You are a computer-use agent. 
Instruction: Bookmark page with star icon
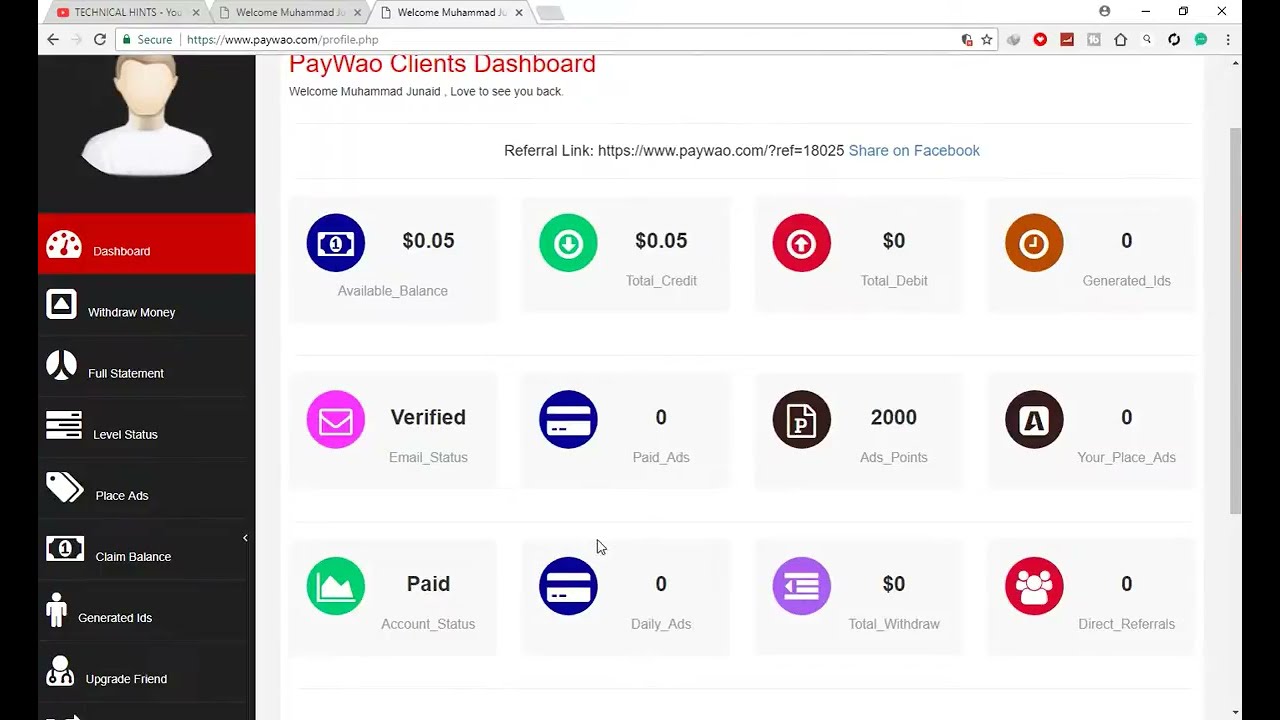(987, 40)
